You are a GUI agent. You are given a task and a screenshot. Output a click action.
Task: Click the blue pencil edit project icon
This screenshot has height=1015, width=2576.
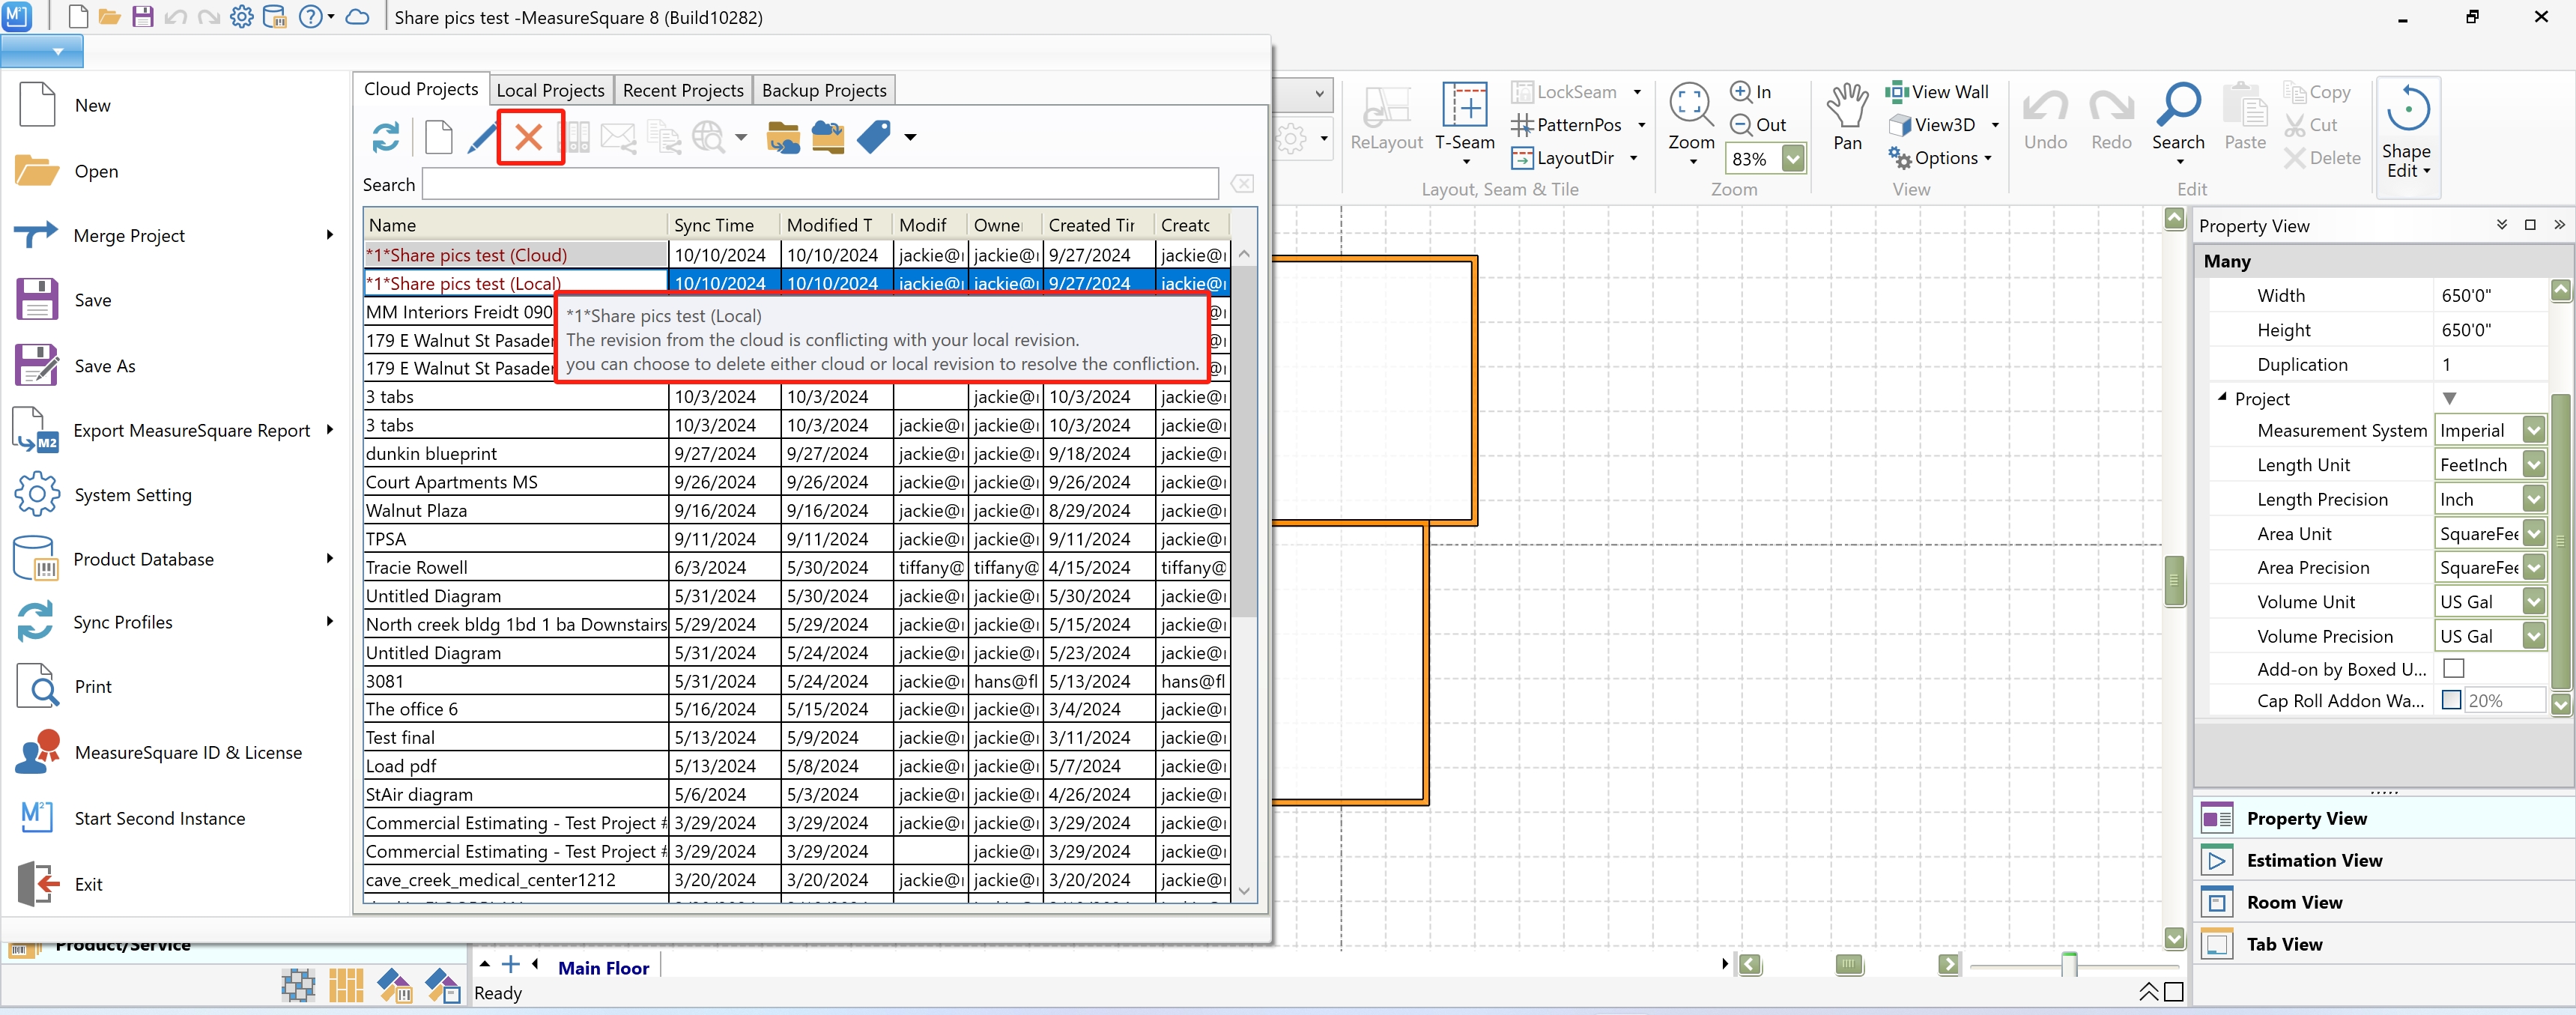(x=482, y=137)
